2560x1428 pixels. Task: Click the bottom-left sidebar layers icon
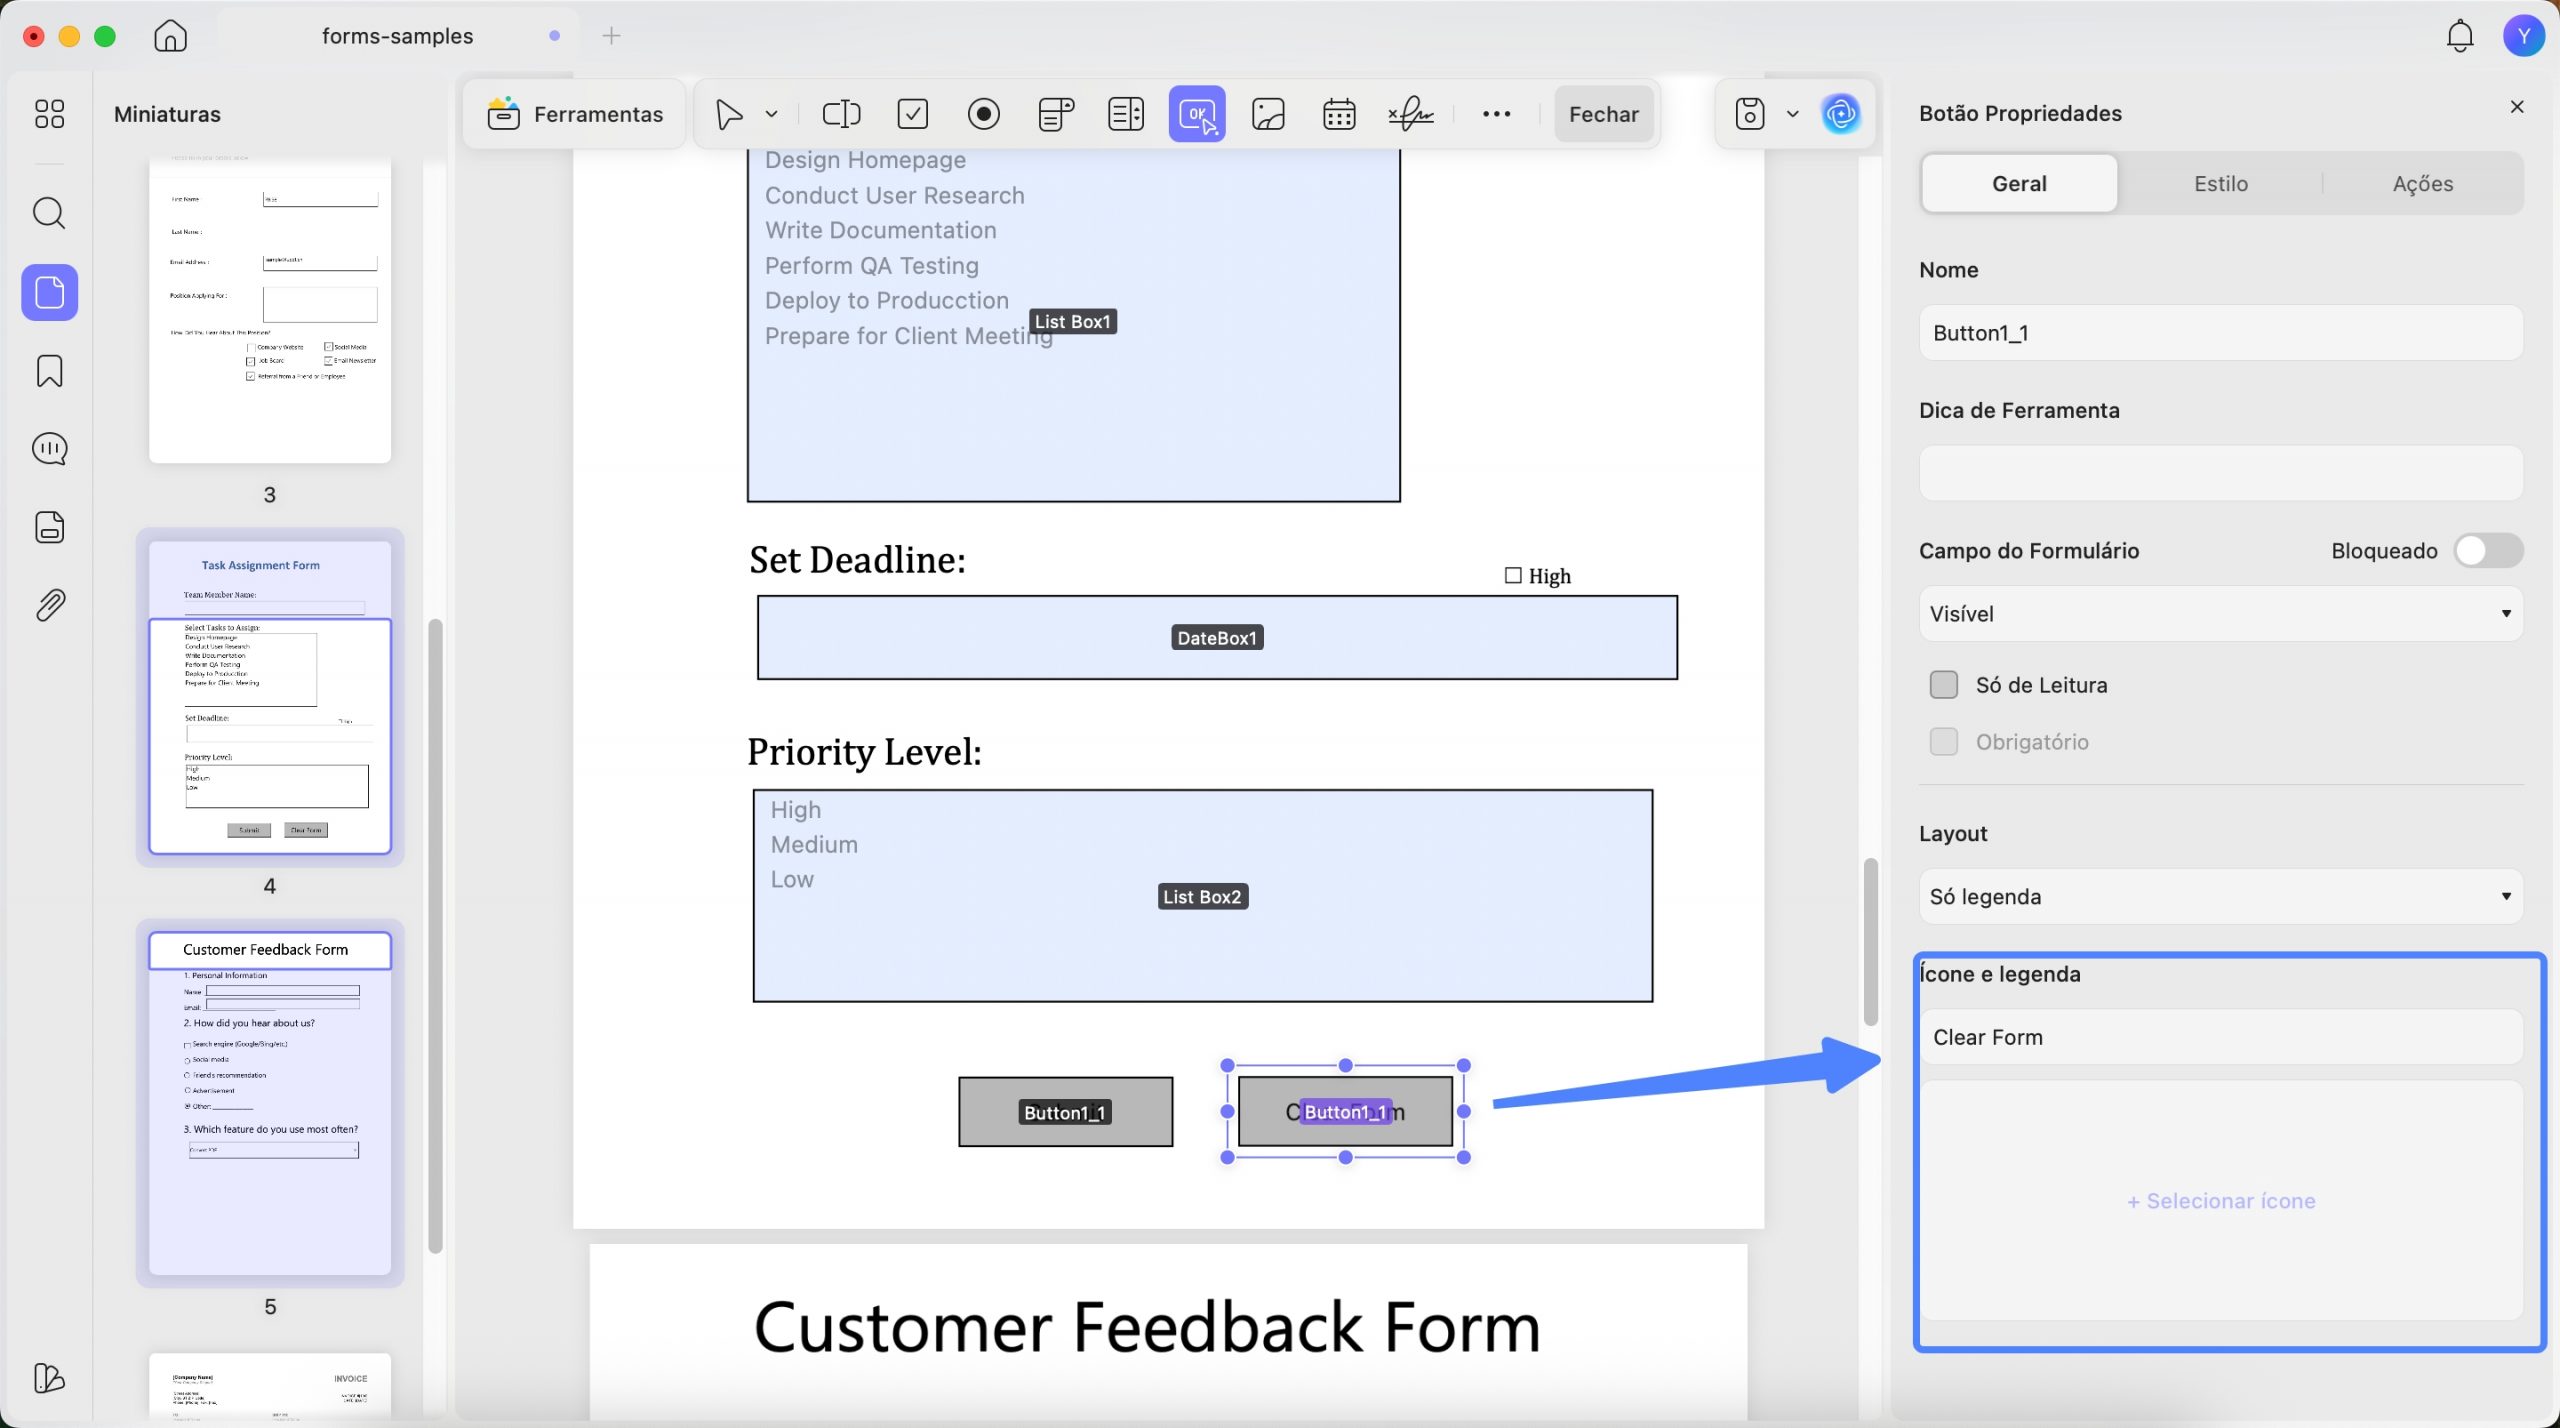49,1378
